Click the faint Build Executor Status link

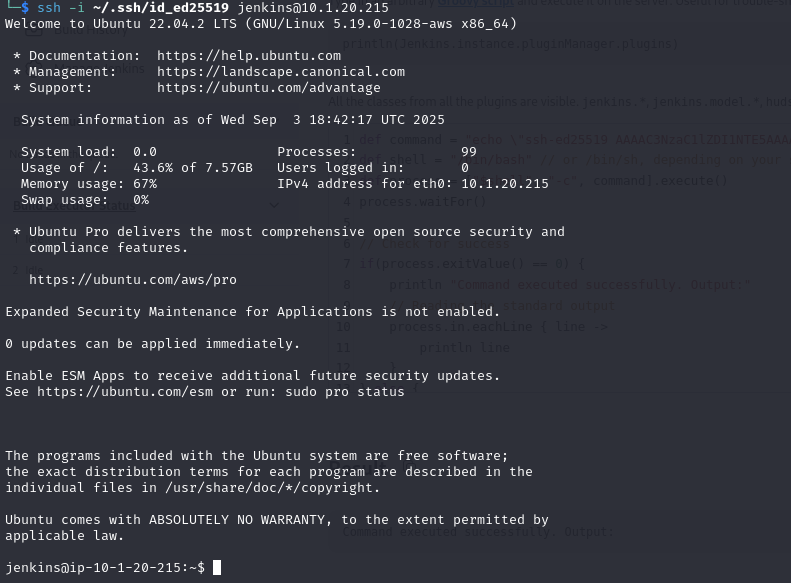point(74,206)
